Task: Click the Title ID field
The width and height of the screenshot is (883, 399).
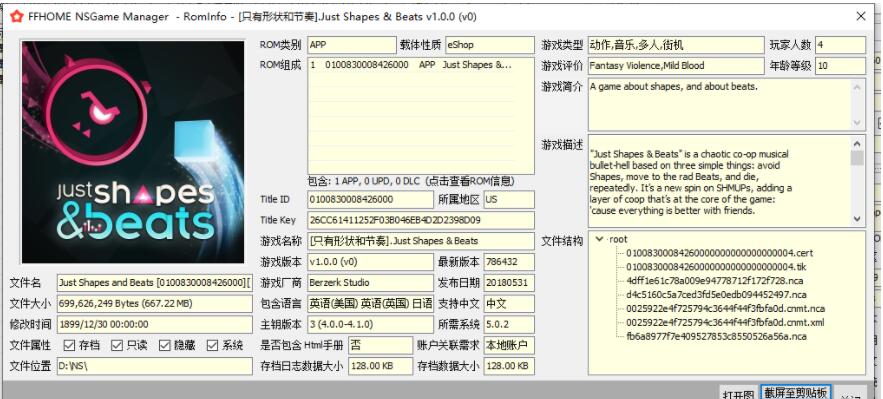Action: [x=371, y=200]
